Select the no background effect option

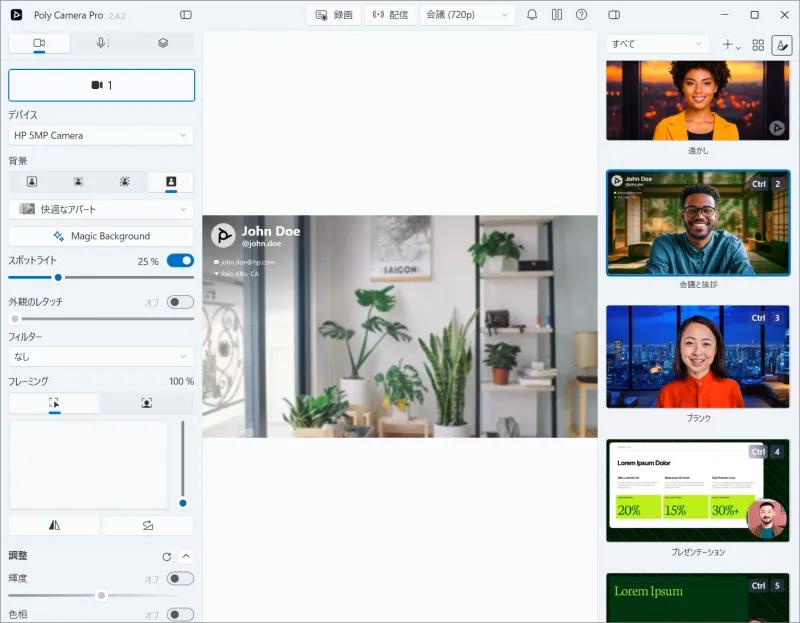[x=32, y=182]
